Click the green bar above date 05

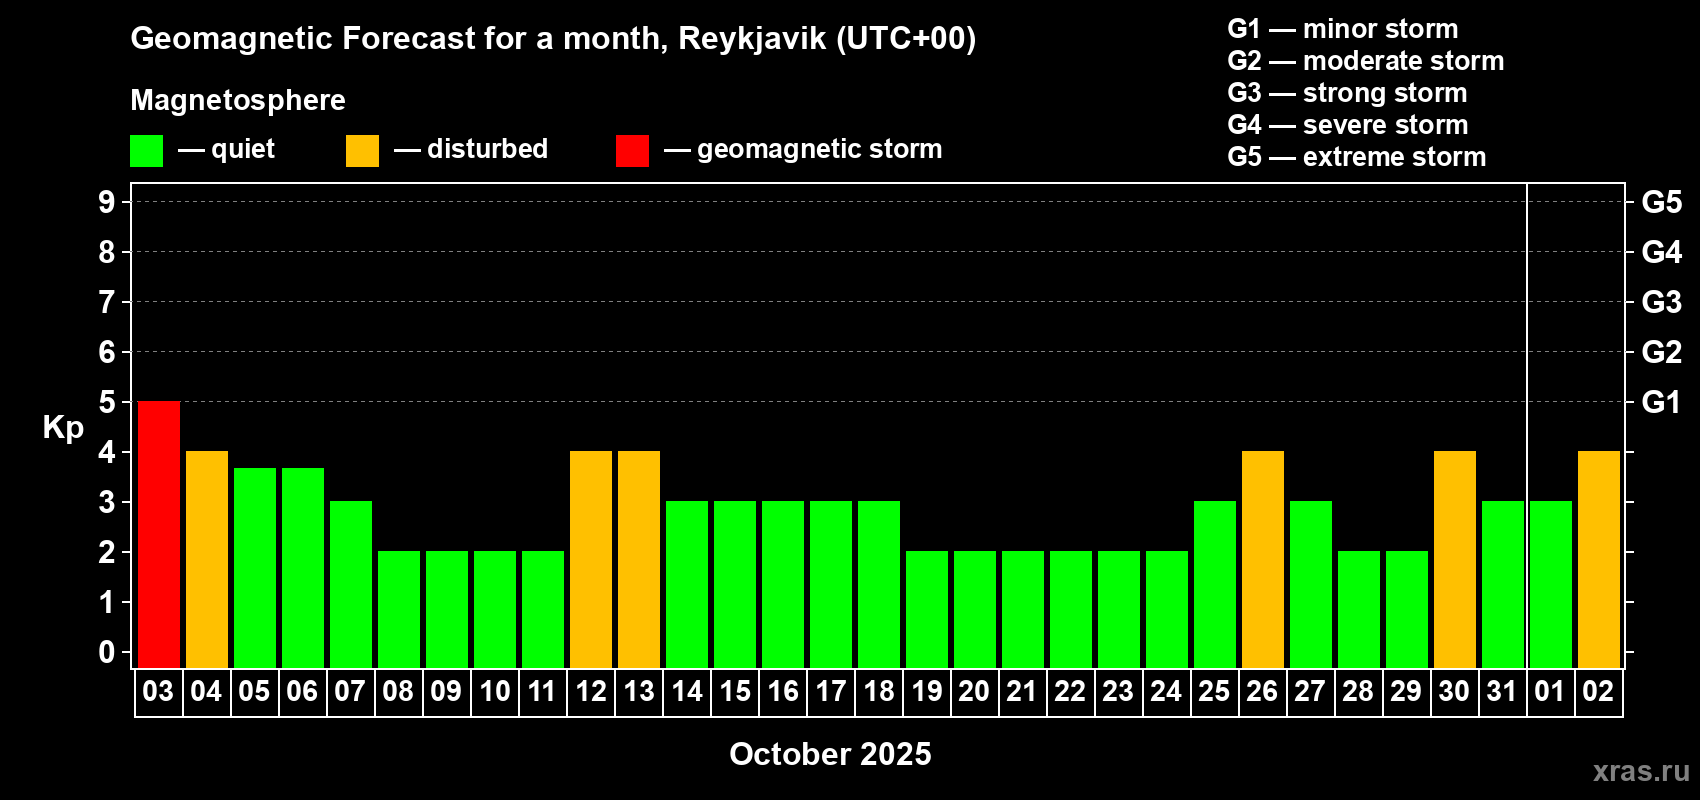(x=255, y=568)
